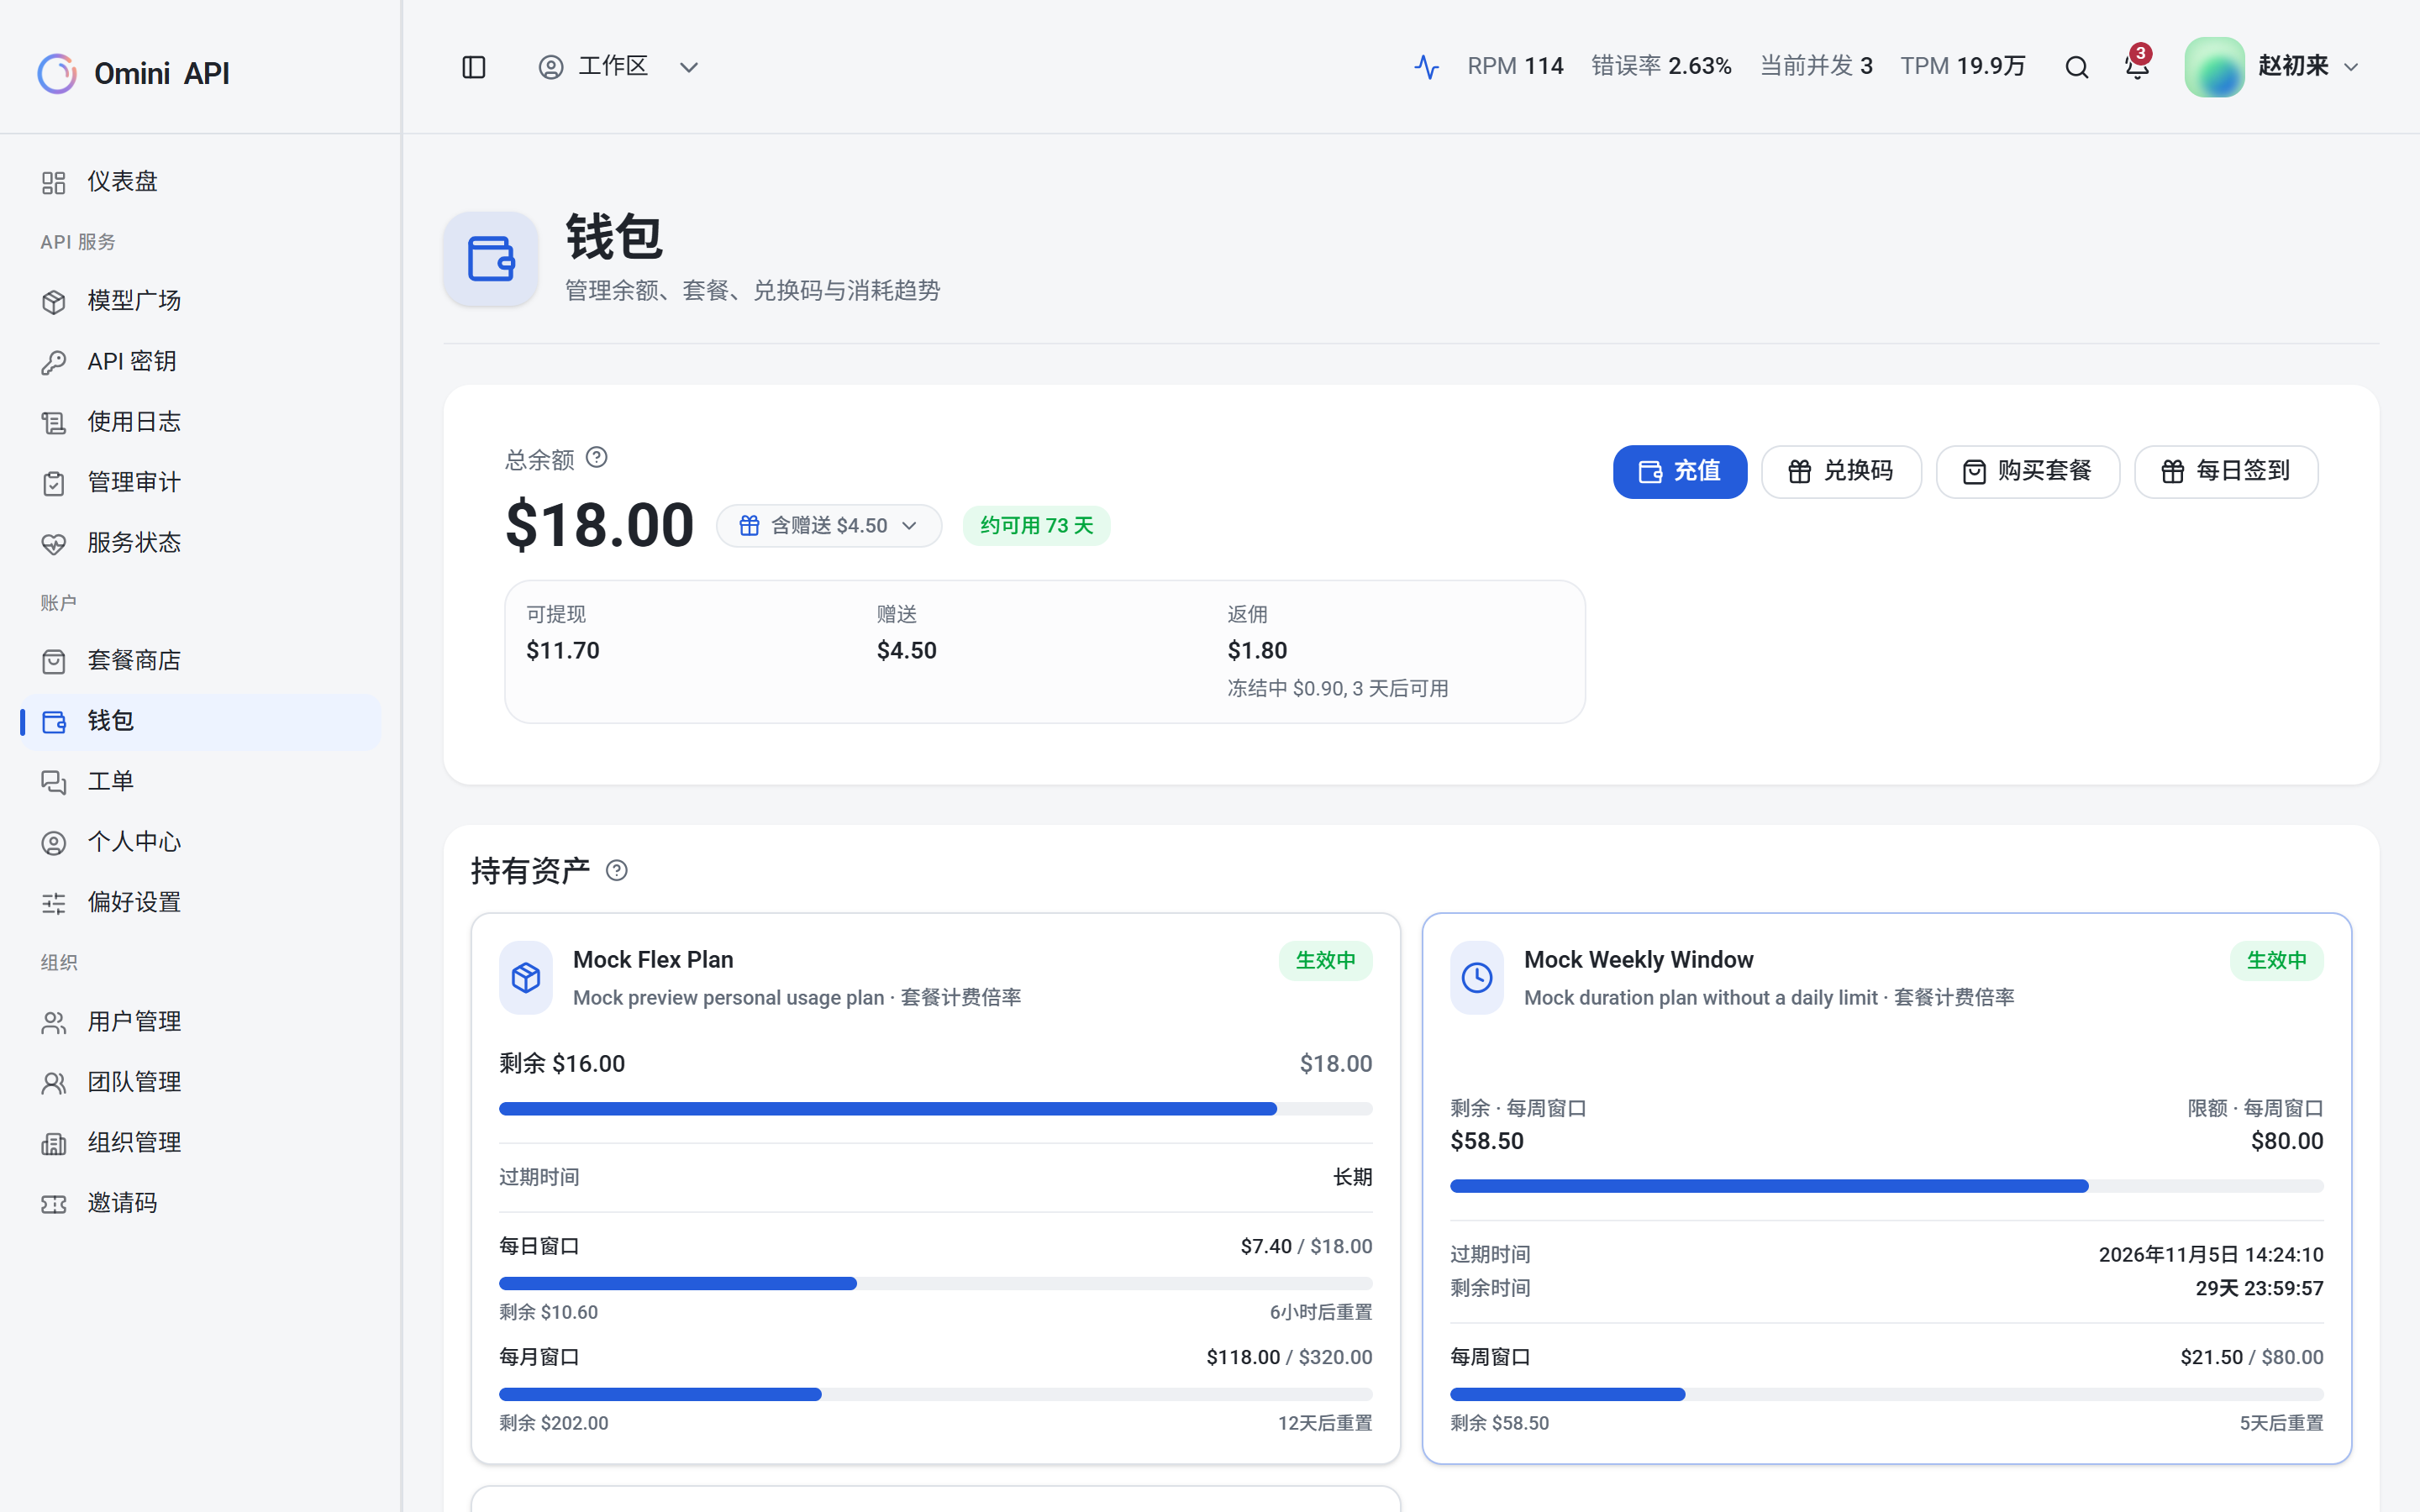Open the search icon in header
Screen dimensions: 2420x1512
(x=2077, y=67)
